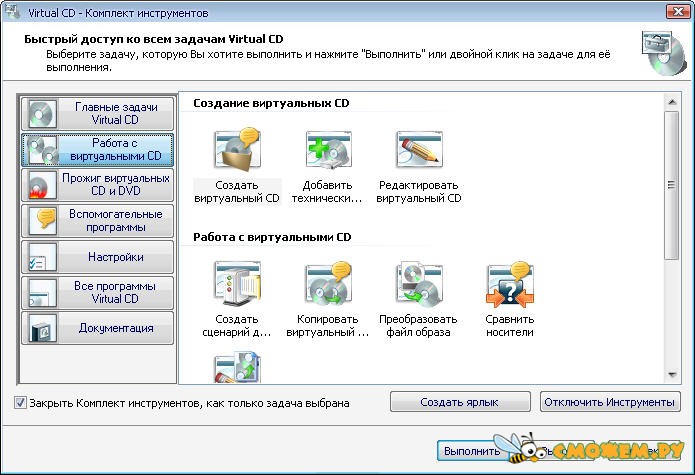Screen dimensions: 695x475
Task: Click the Отключить Инструменты button
Action: [x=610, y=402]
